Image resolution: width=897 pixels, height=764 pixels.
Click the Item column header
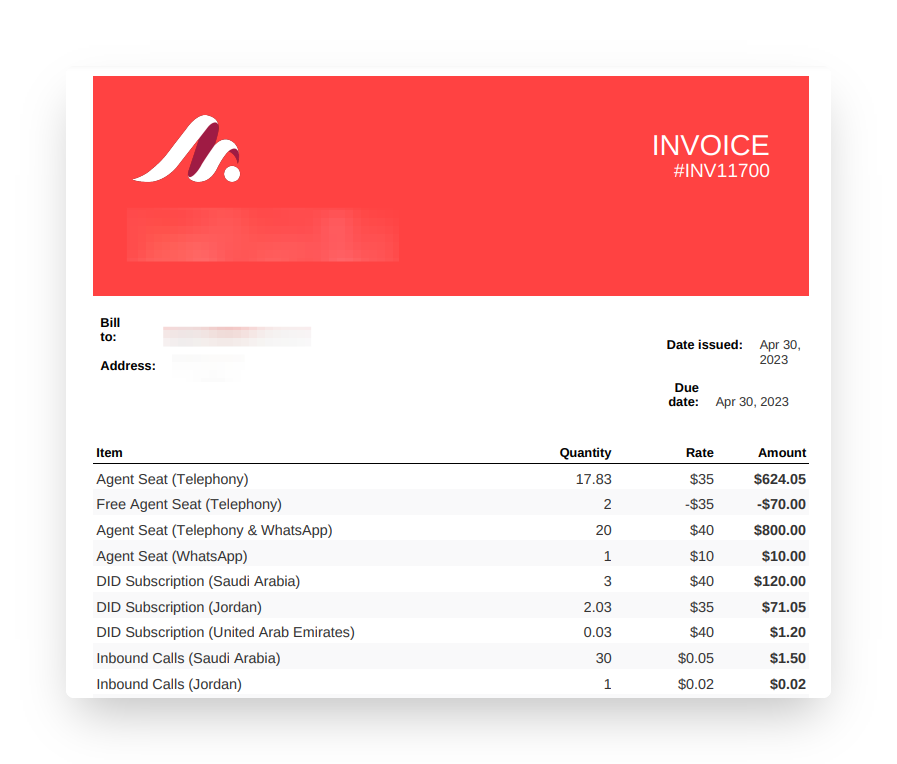109,452
